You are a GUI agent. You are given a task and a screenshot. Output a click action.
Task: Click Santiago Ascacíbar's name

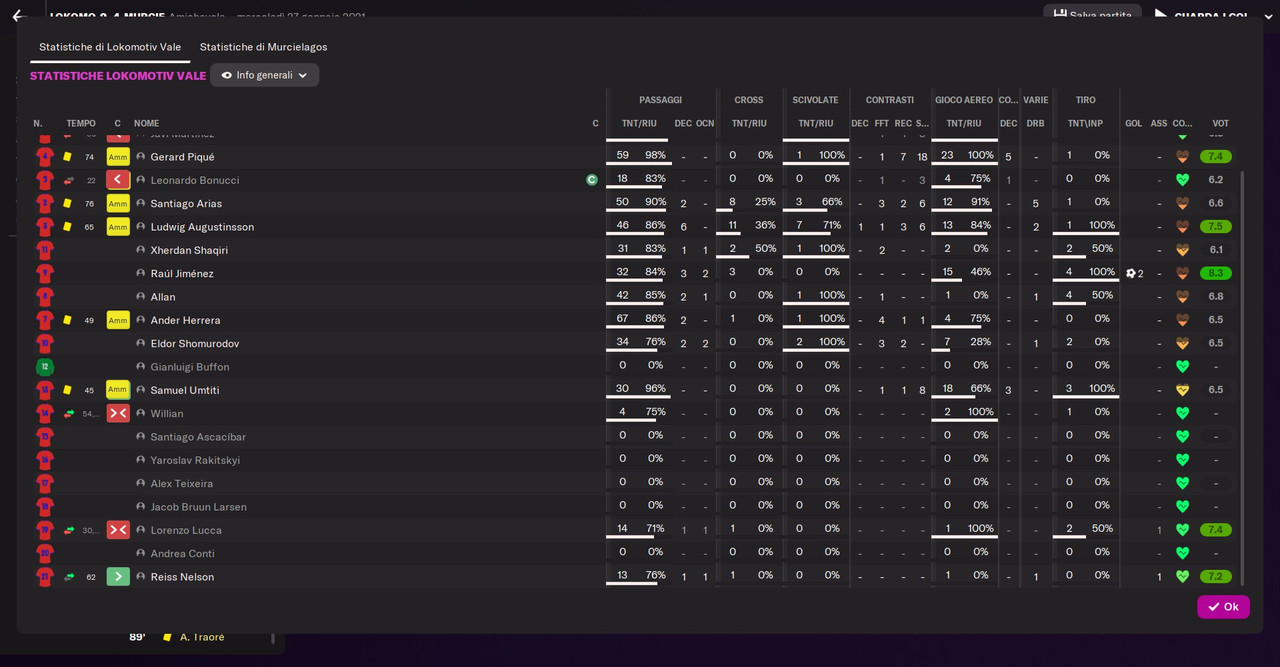pos(198,437)
